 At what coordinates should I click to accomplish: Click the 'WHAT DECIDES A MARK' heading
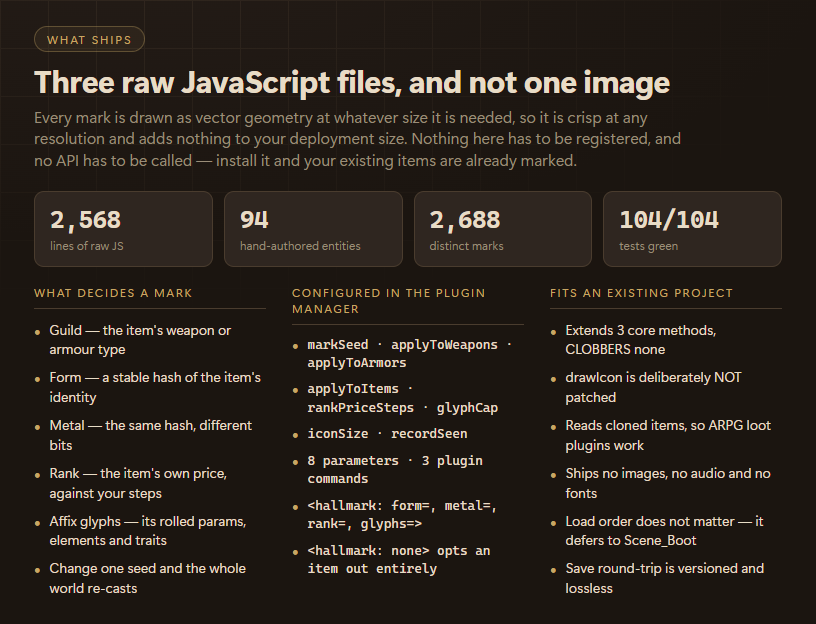click(113, 293)
